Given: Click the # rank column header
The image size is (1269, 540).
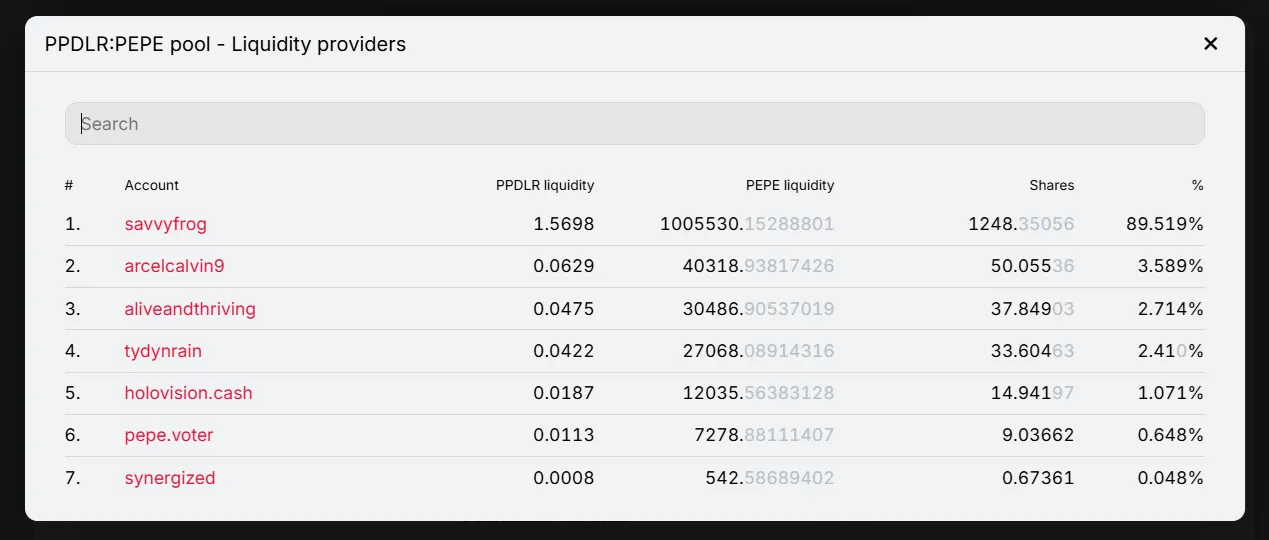Looking at the screenshot, I should coord(69,185).
